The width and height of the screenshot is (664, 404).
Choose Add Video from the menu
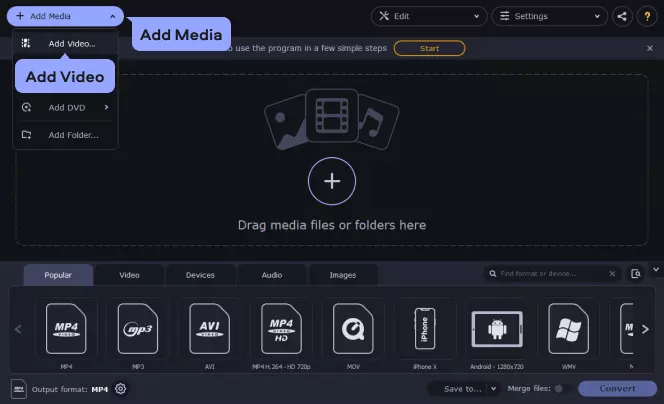coord(65,43)
